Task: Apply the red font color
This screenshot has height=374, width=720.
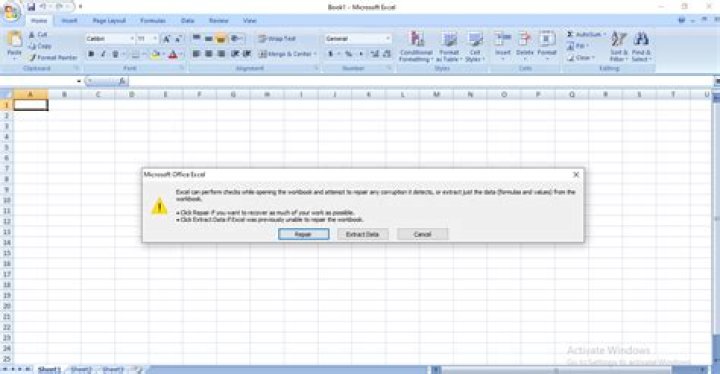Action: click(x=173, y=55)
